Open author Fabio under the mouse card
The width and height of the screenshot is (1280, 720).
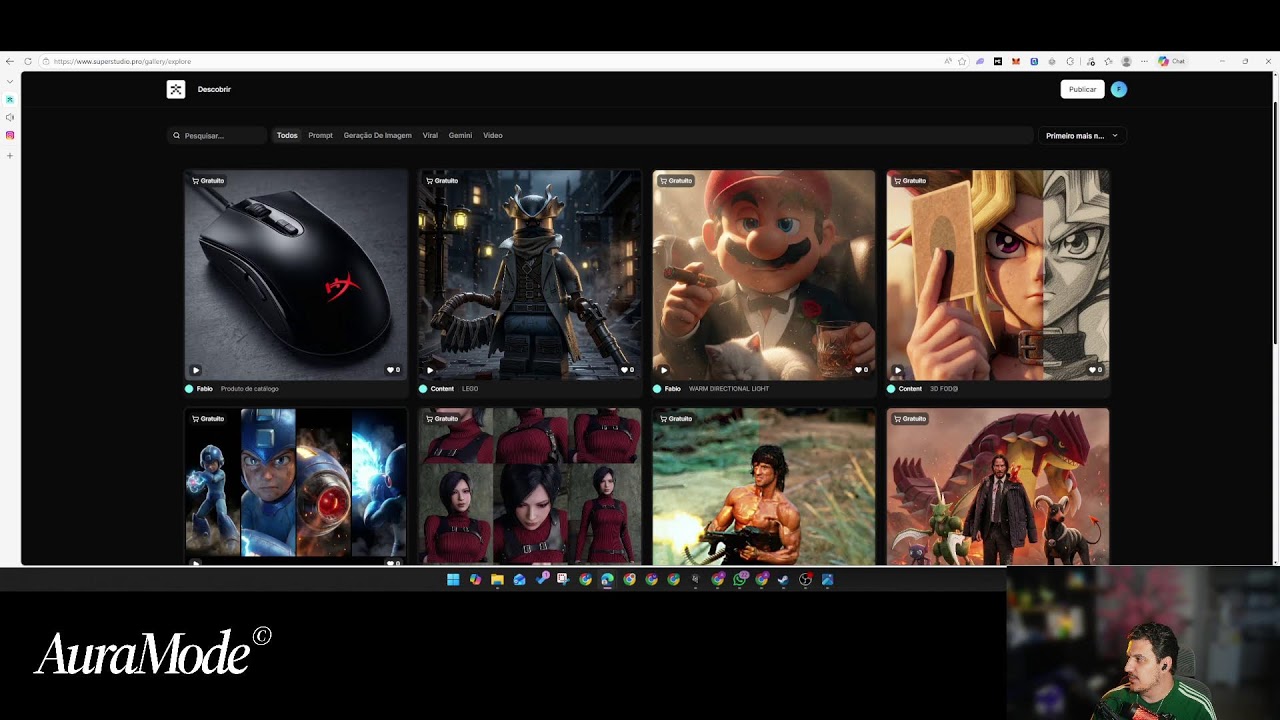[204, 388]
